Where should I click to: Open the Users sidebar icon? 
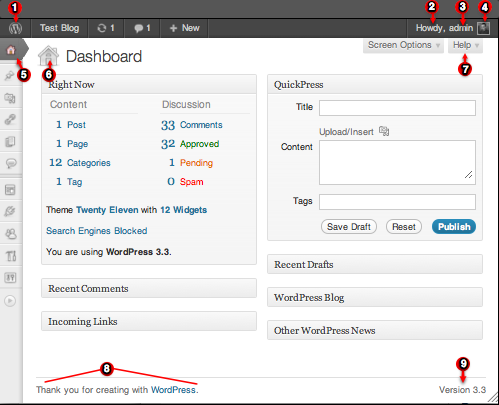11,234
